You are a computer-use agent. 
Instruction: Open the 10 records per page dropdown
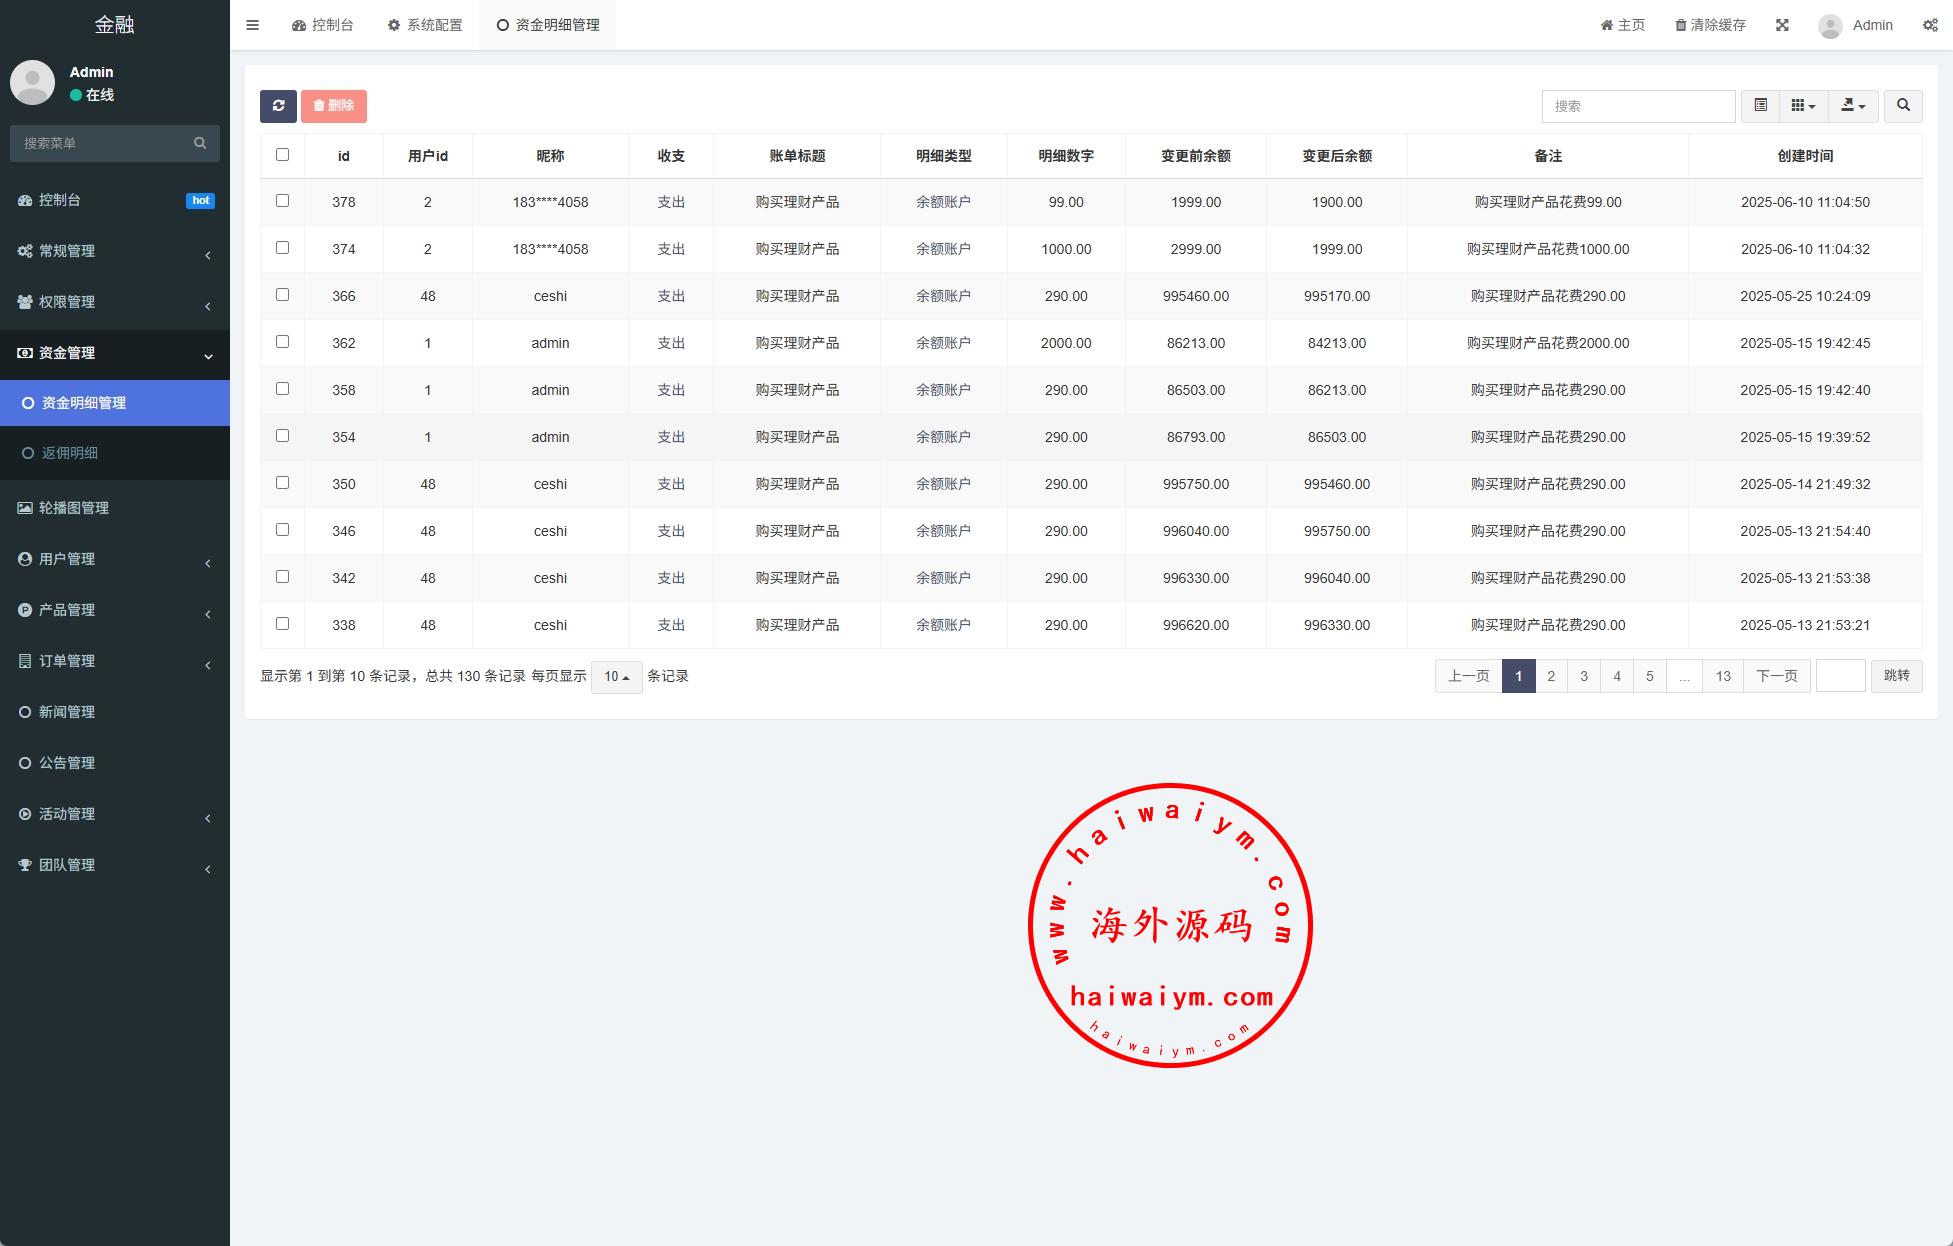tap(616, 677)
